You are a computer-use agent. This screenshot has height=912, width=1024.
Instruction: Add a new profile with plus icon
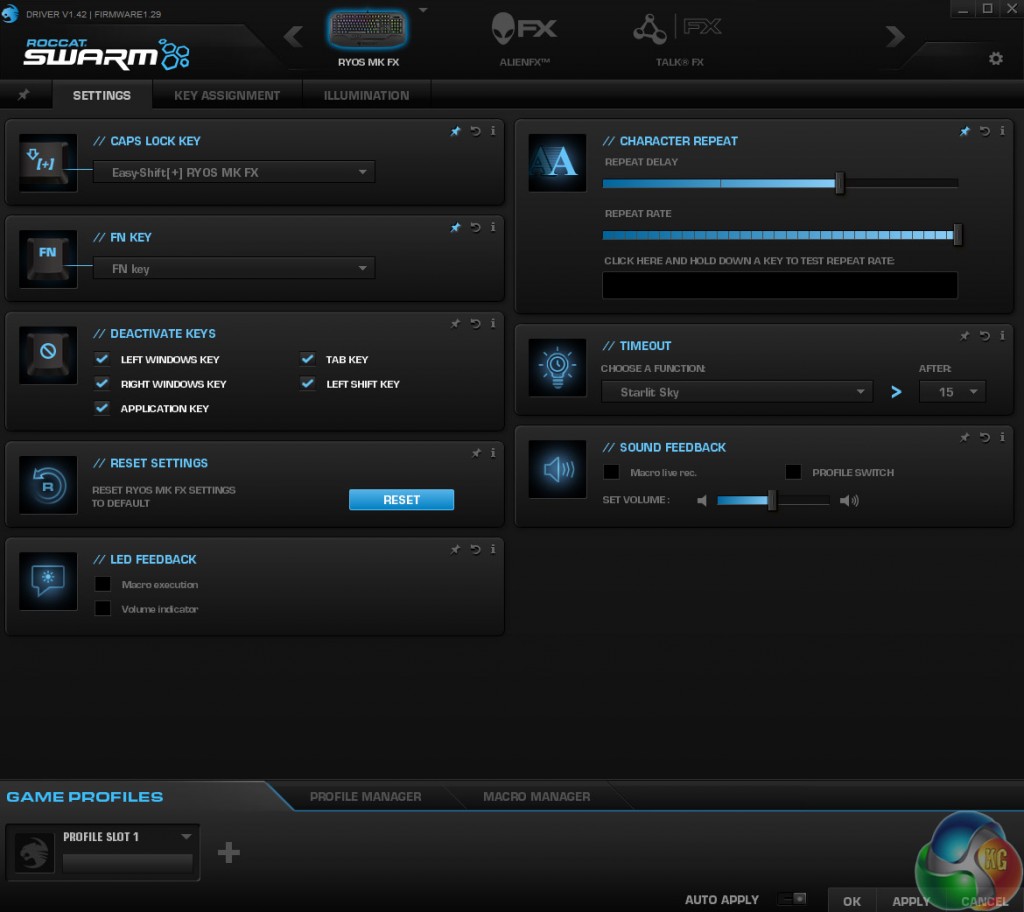[229, 852]
